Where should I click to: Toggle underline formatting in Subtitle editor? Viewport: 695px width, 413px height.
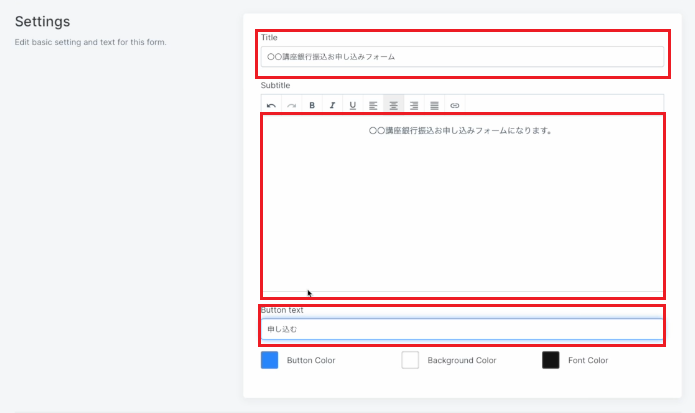coord(353,105)
